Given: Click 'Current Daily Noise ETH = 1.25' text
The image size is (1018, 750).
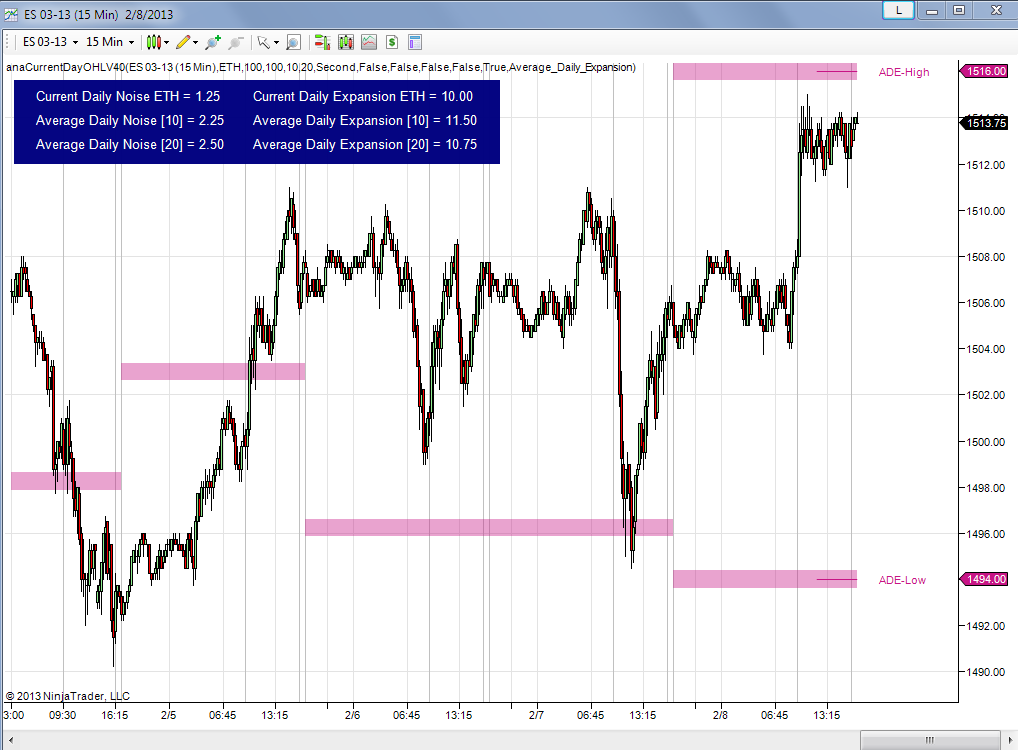Looking at the screenshot, I should point(128,96).
